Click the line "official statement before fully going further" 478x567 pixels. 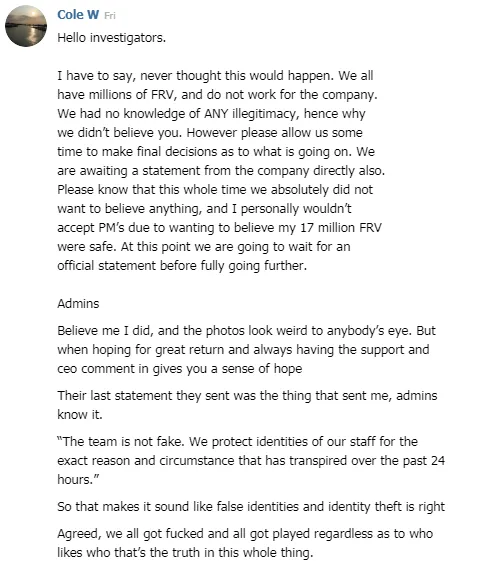(x=182, y=266)
